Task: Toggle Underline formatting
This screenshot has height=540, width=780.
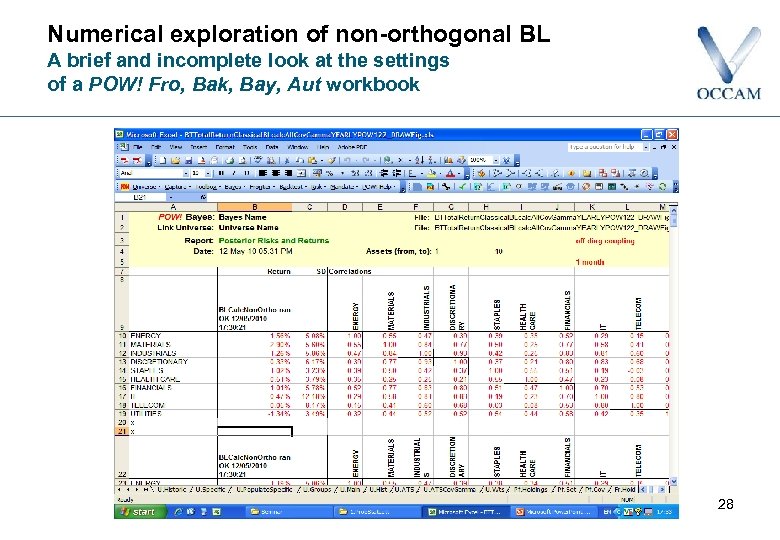Action: (247, 173)
